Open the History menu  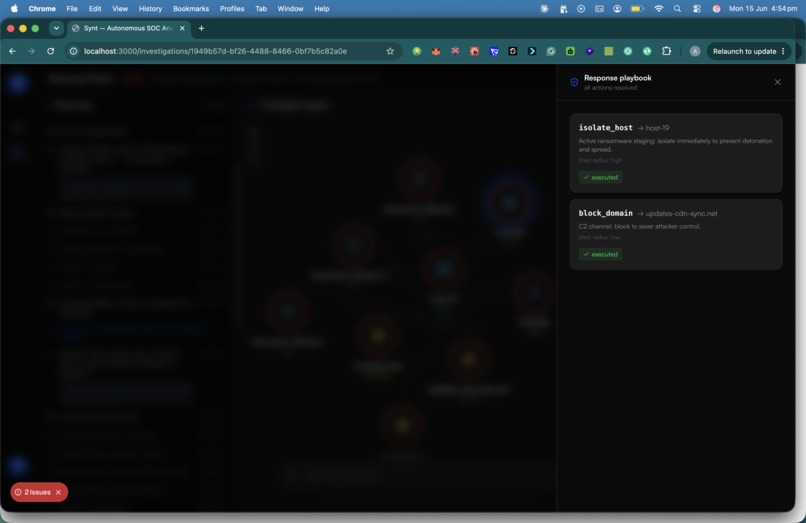(x=150, y=9)
